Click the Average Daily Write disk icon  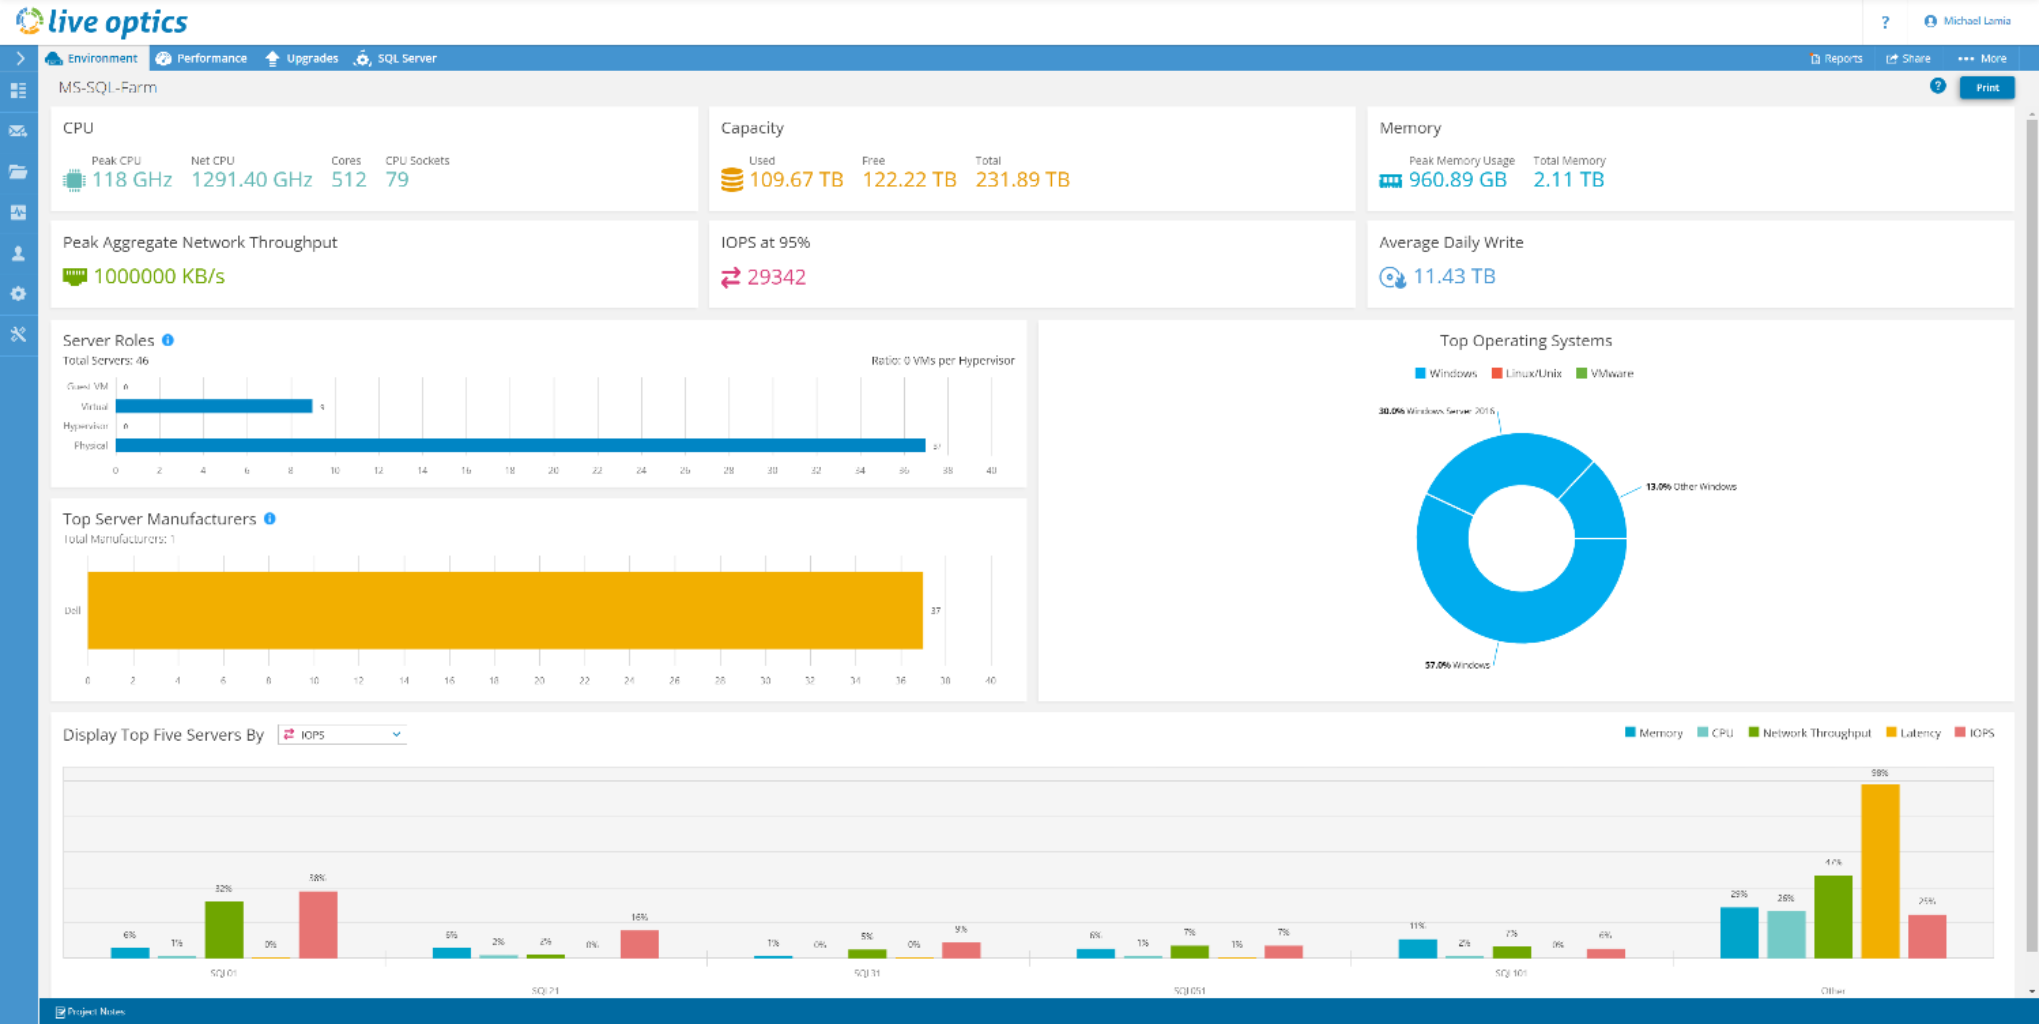(x=1392, y=277)
